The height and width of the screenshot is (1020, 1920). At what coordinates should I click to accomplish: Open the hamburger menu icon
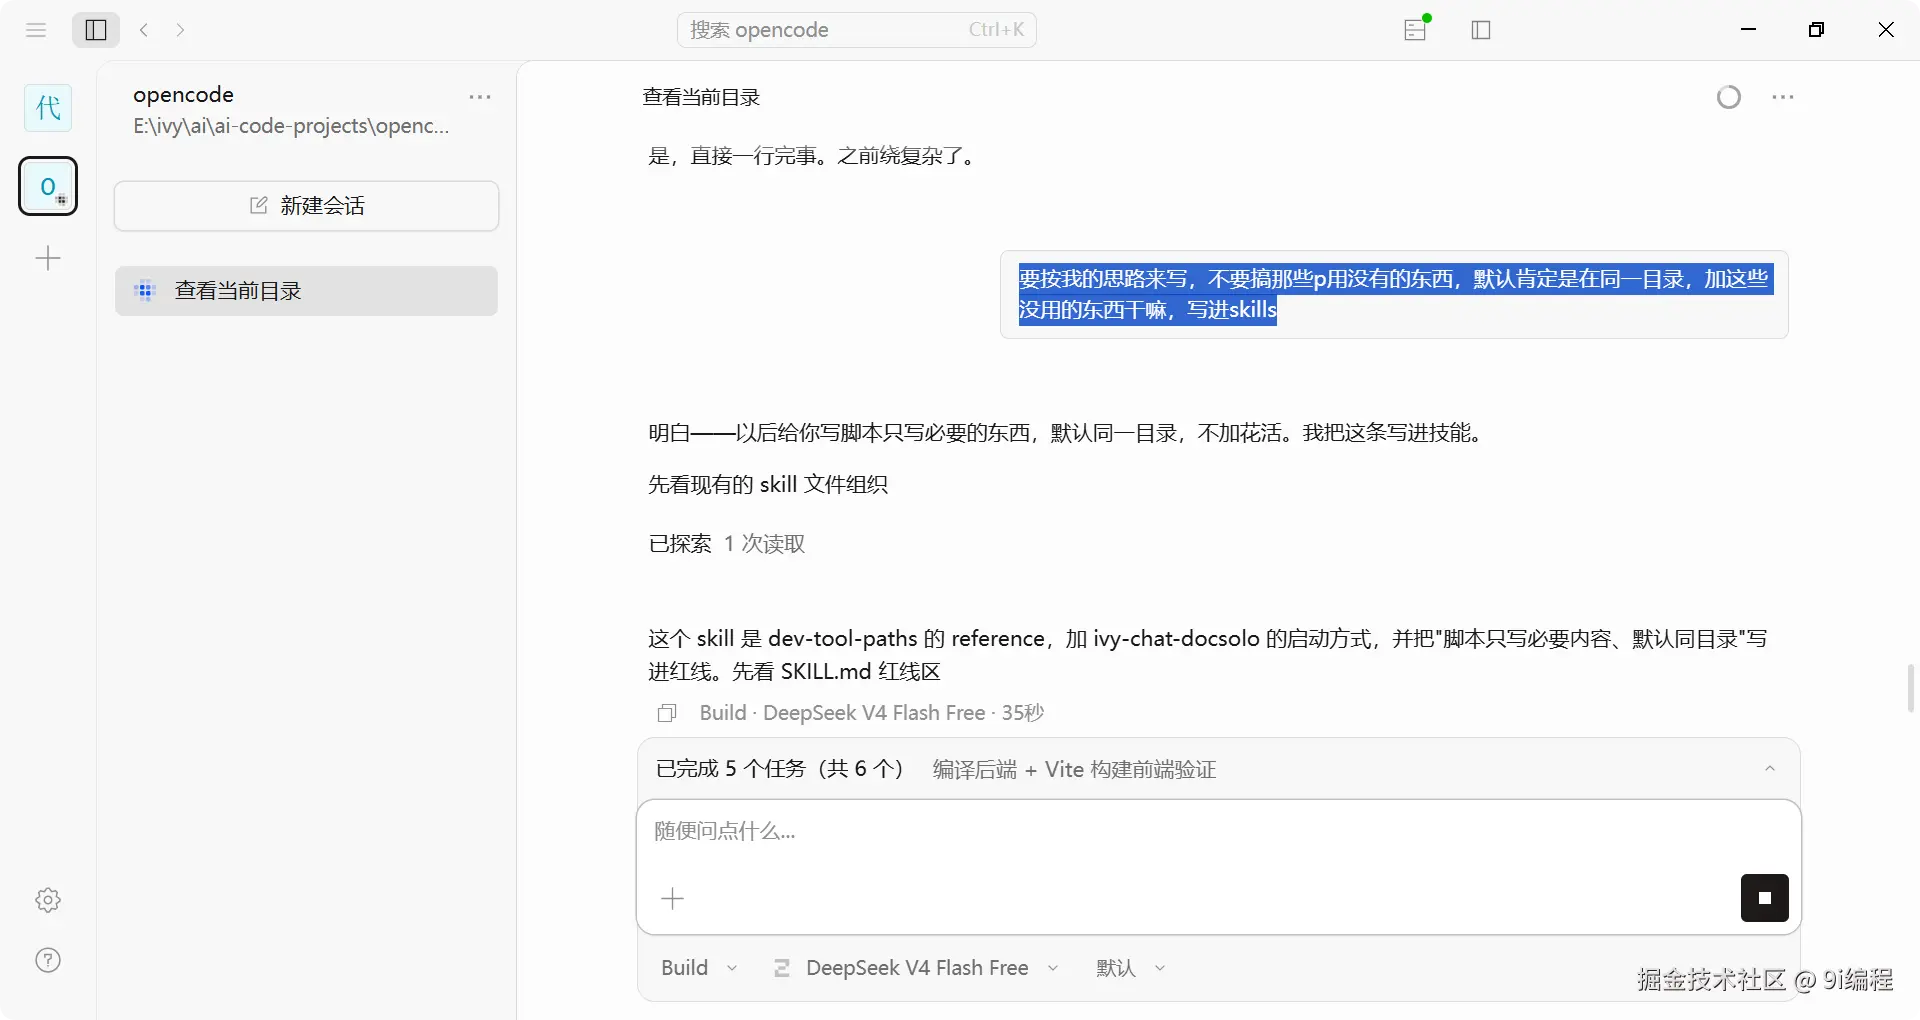coord(36,30)
